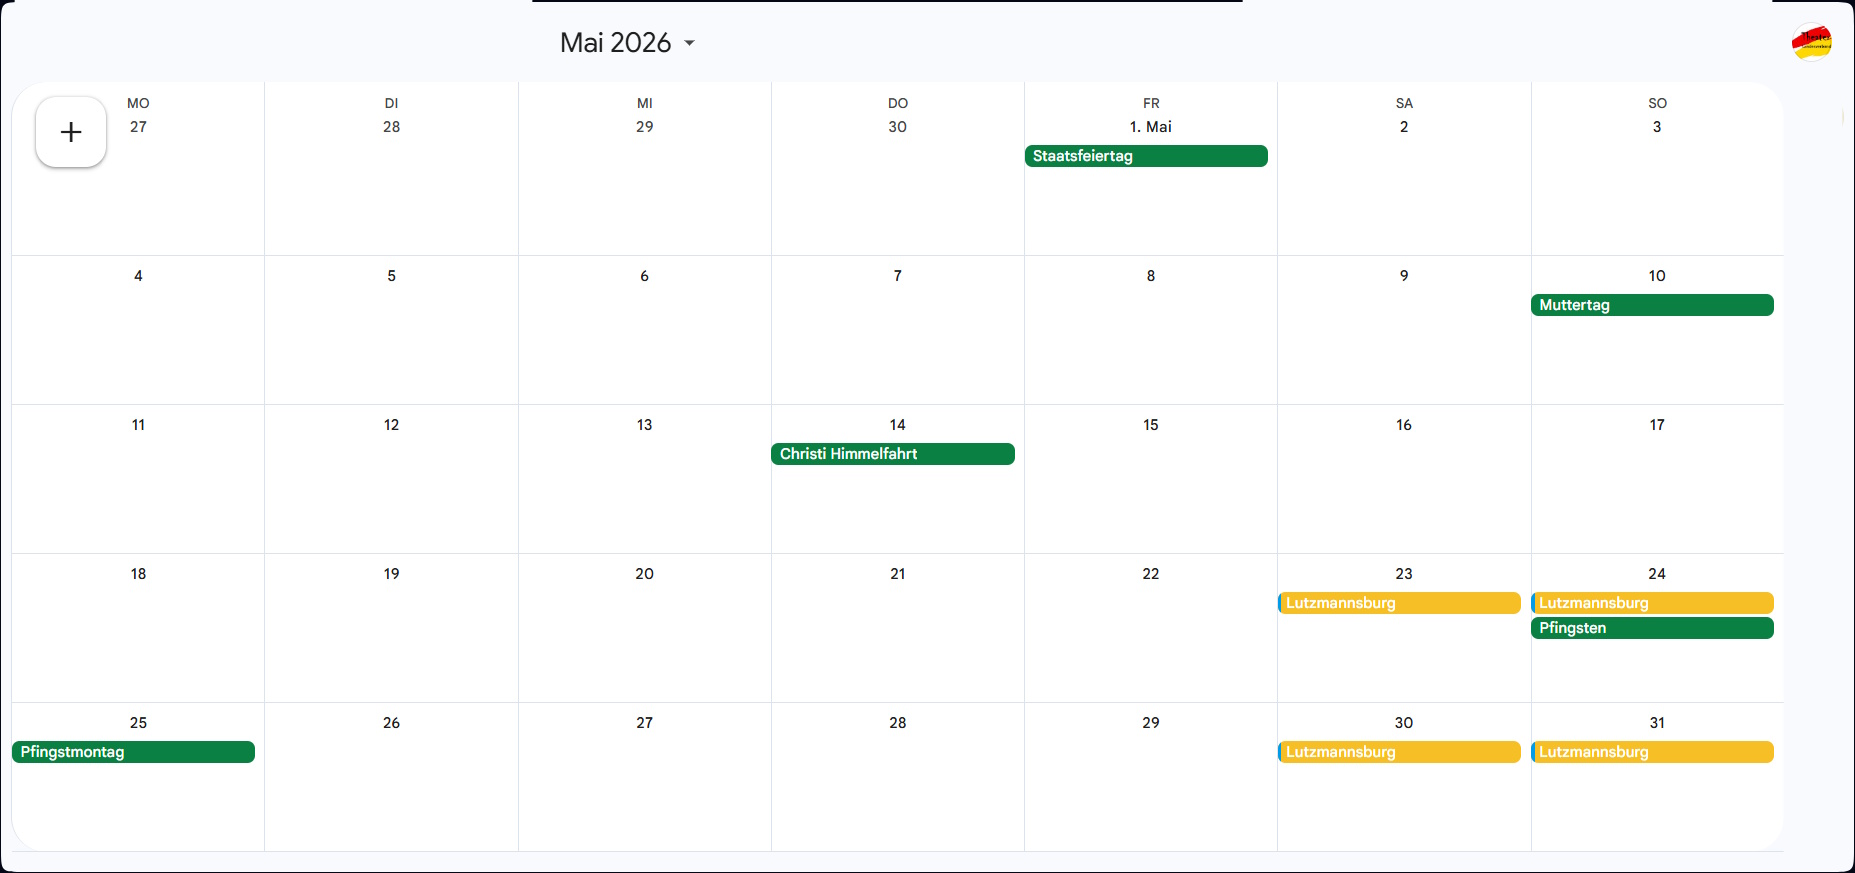Click day 3 under the SO column
This screenshot has width=1855, height=873.
coord(1656,127)
